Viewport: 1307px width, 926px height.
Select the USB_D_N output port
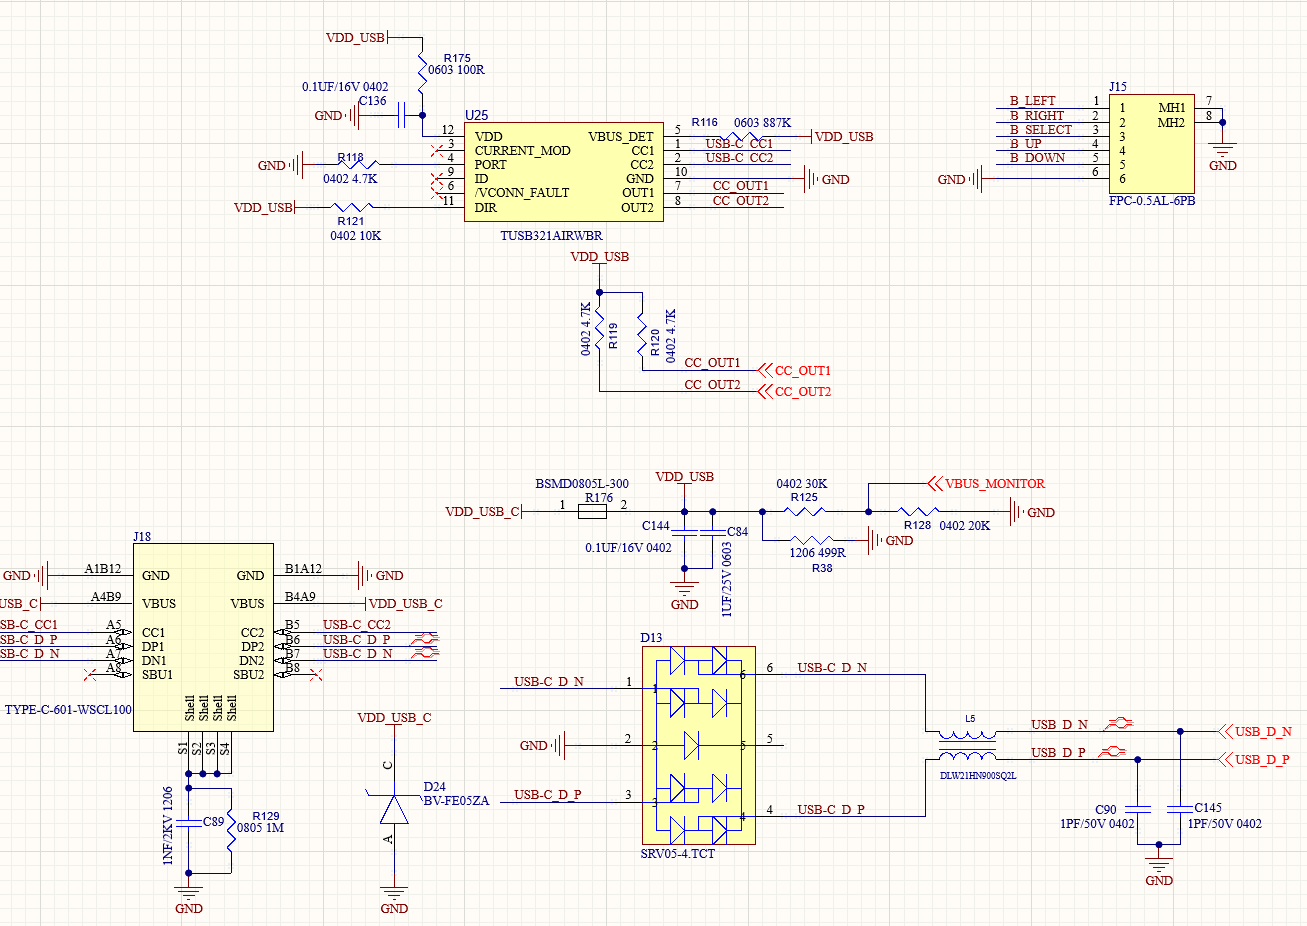(1256, 731)
